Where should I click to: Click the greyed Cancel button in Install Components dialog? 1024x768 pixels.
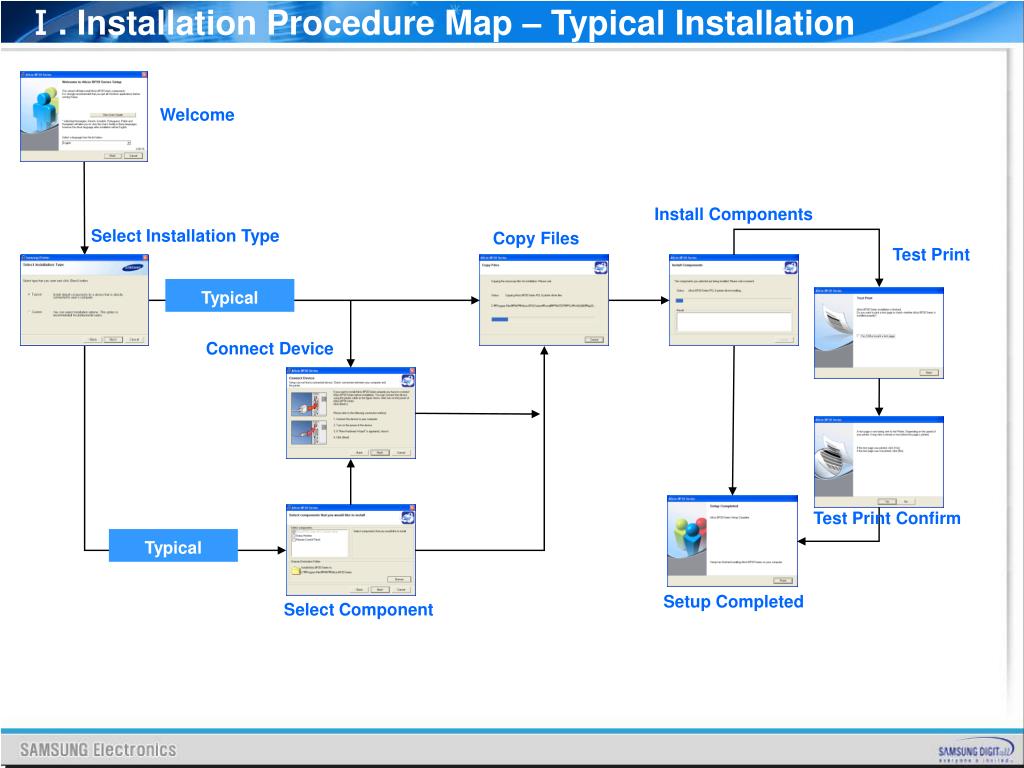(x=784, y=340)
